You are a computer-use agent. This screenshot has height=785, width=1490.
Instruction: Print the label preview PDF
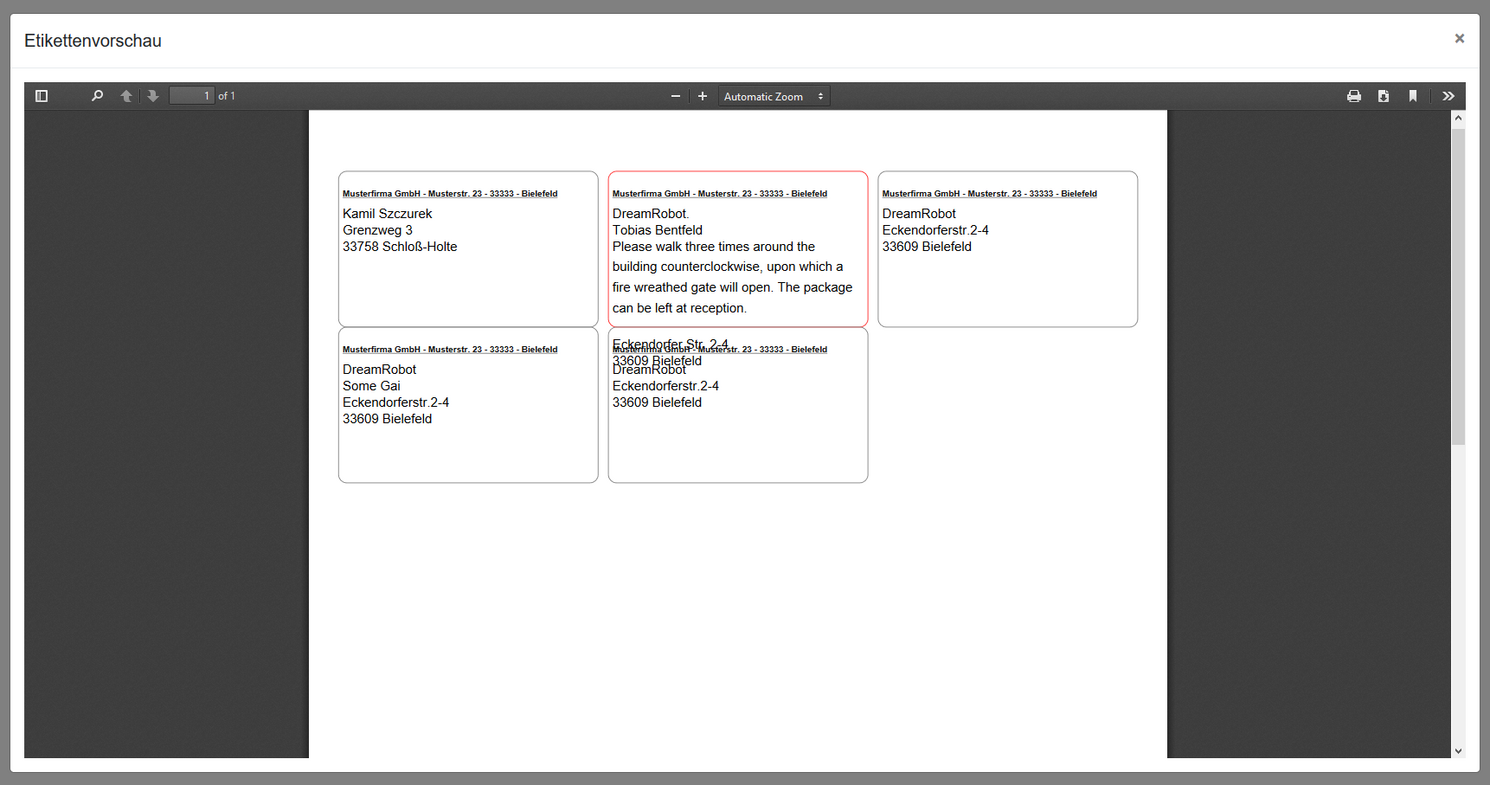click(x=1354, y=96)
